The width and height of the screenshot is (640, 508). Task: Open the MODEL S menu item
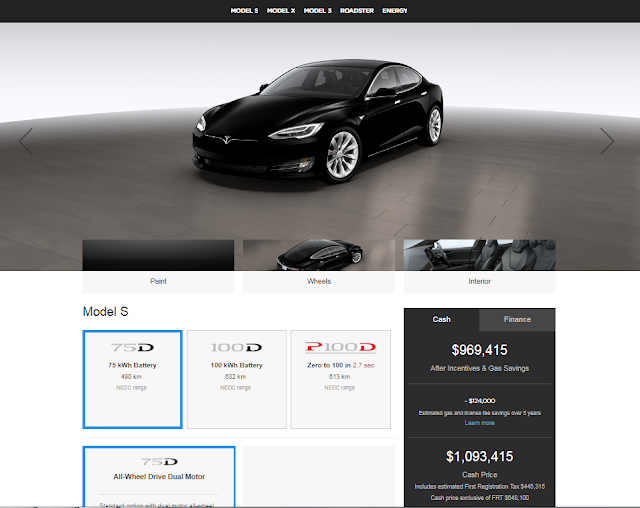[x=244, y=11]
